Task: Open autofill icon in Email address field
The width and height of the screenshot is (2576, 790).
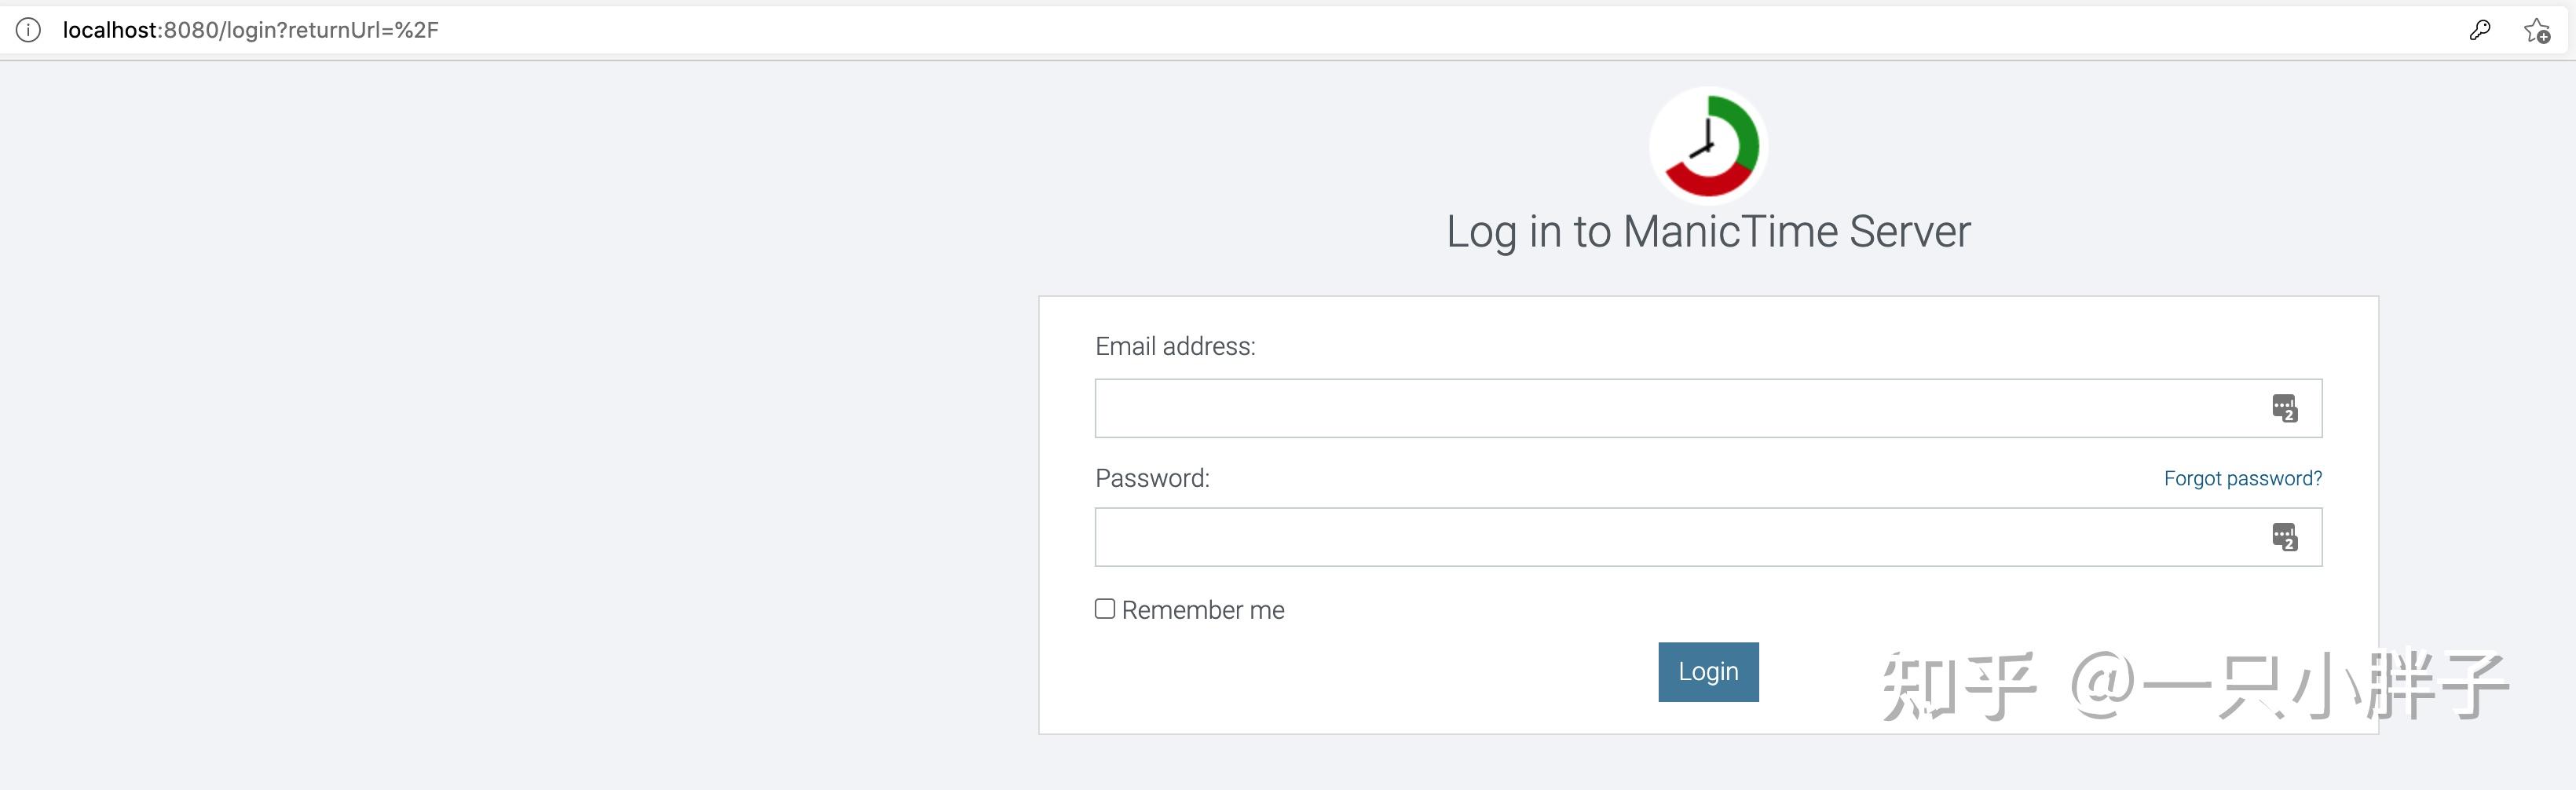Action: [2284, 408]
